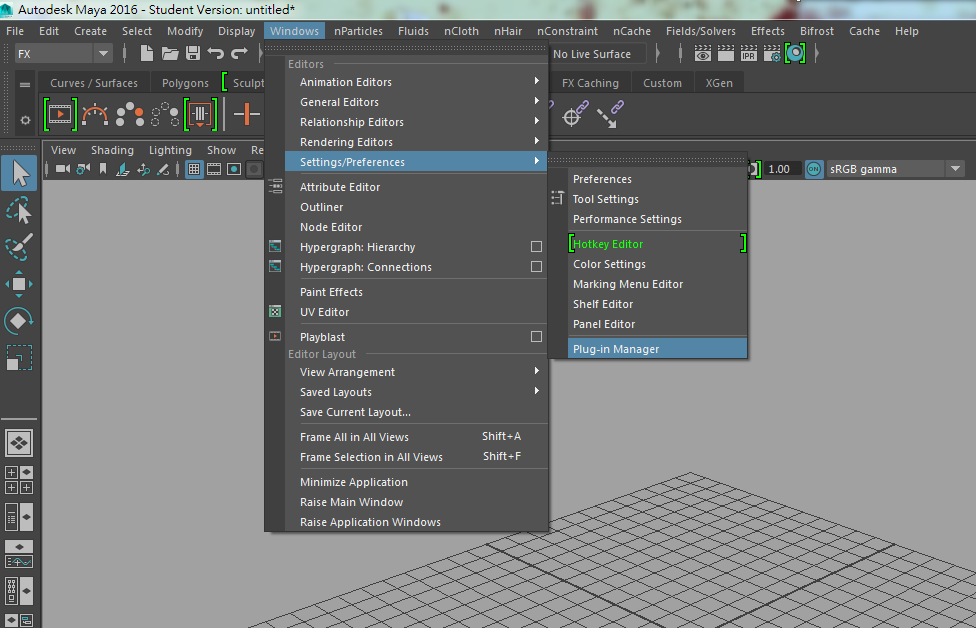Open Tool Settings in the submenu

point(657,199)
